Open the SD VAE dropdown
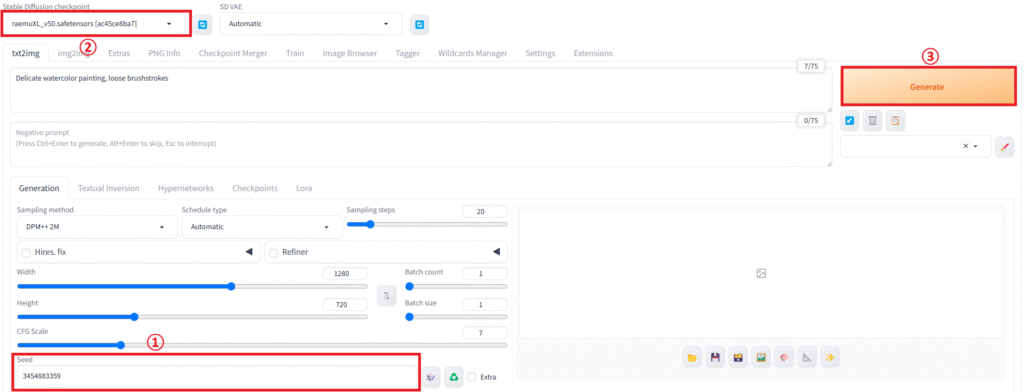This screenshot has height=392, width=1024. 311,24
